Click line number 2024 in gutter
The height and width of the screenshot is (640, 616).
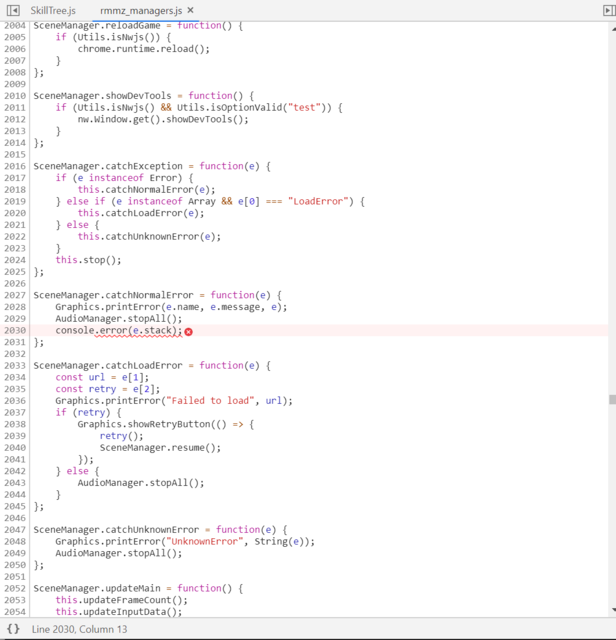15,260
